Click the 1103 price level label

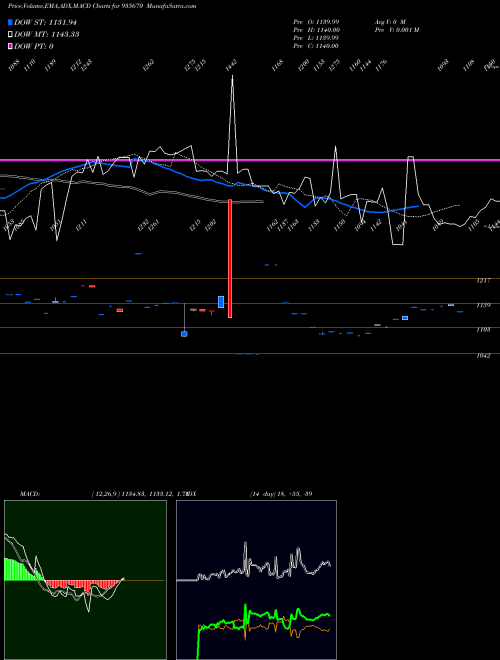point(483,330)
